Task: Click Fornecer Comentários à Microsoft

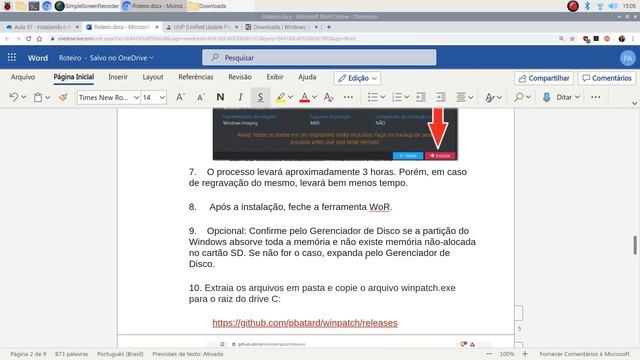Action: point(584,354)
